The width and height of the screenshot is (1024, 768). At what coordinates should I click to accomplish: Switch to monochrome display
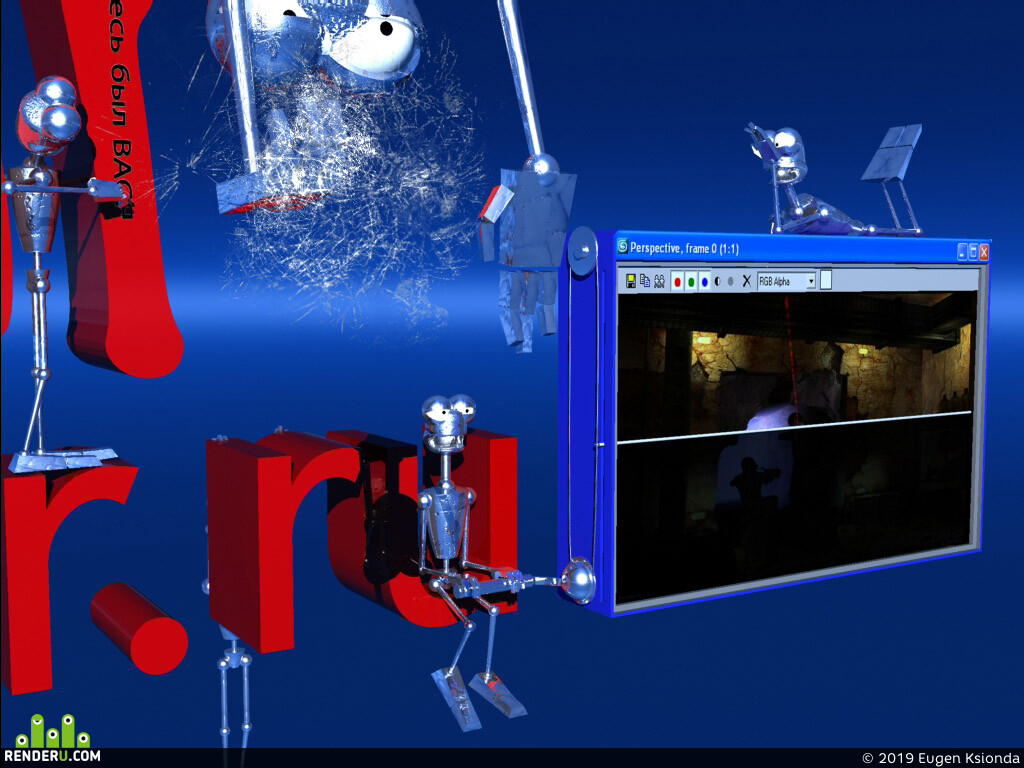[x=731, y=281]
